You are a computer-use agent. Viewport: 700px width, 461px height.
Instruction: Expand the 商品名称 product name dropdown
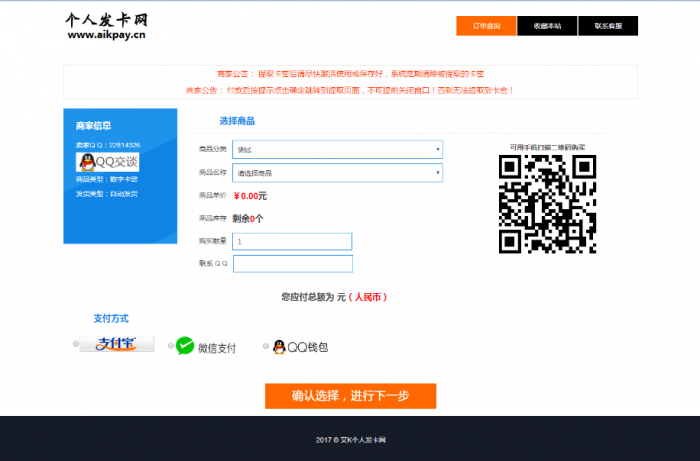pos(337,173)
